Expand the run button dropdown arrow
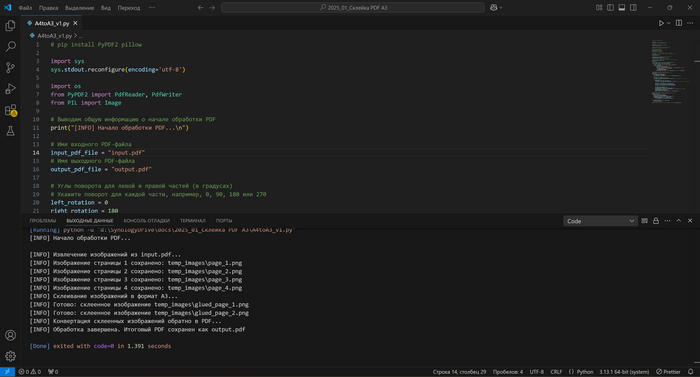The image size is (700, 377). 669,23
